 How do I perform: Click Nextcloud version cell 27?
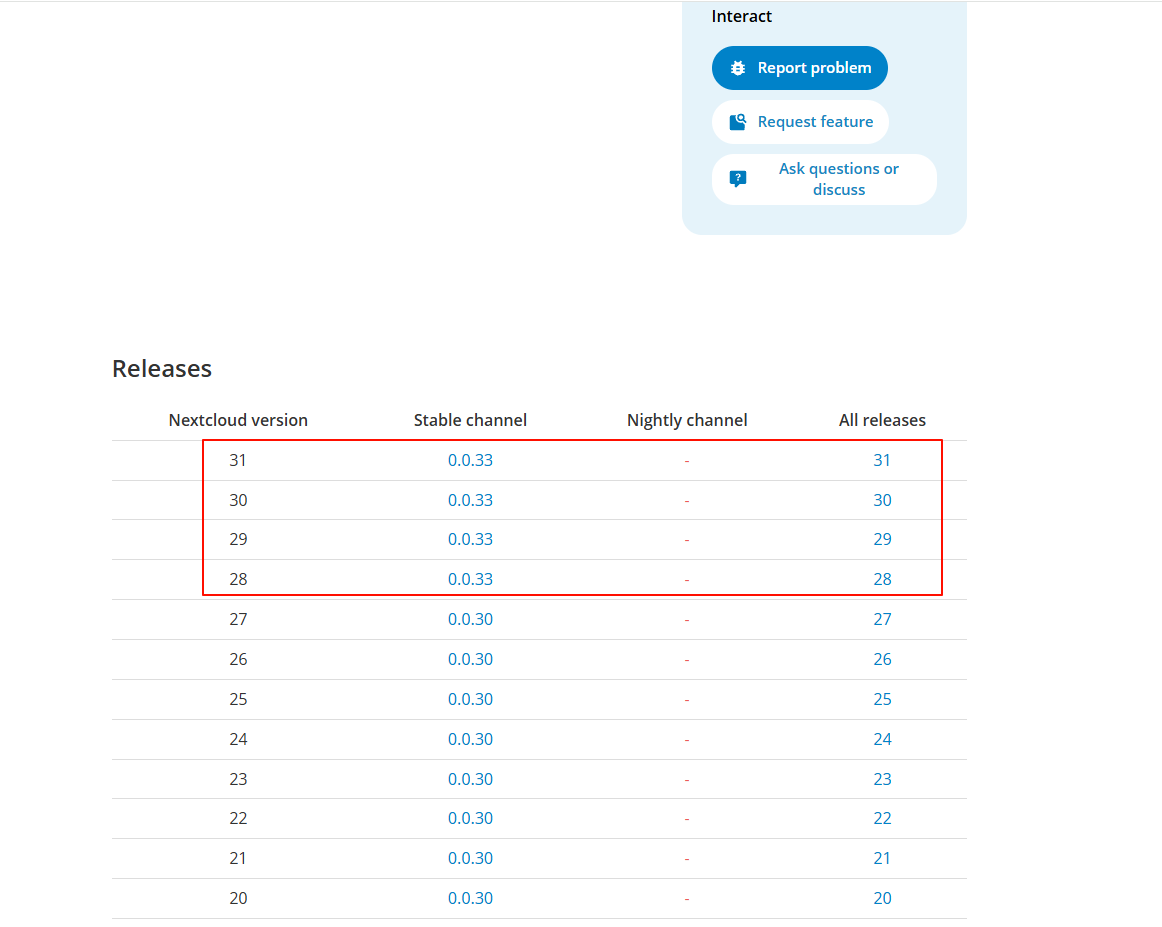(x=238, y=619)
